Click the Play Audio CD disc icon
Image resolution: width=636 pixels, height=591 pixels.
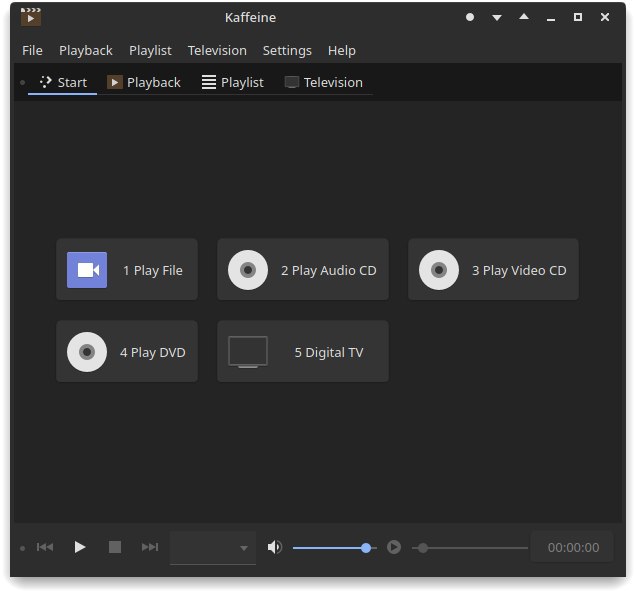pos(248,270)
